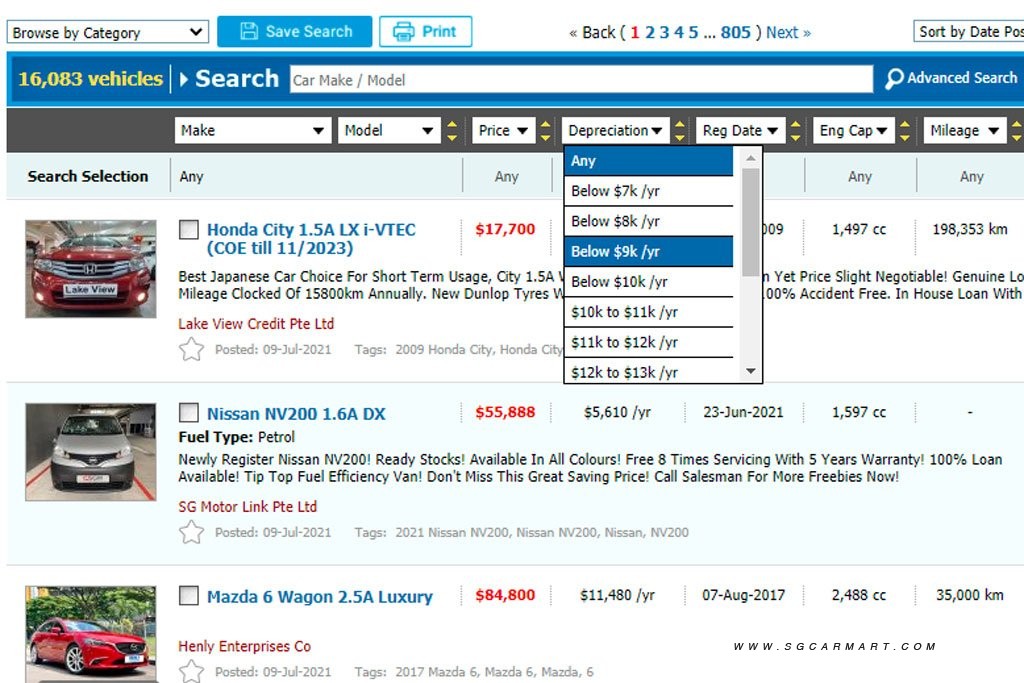Open the Make filter dropdown

point(253,131)
